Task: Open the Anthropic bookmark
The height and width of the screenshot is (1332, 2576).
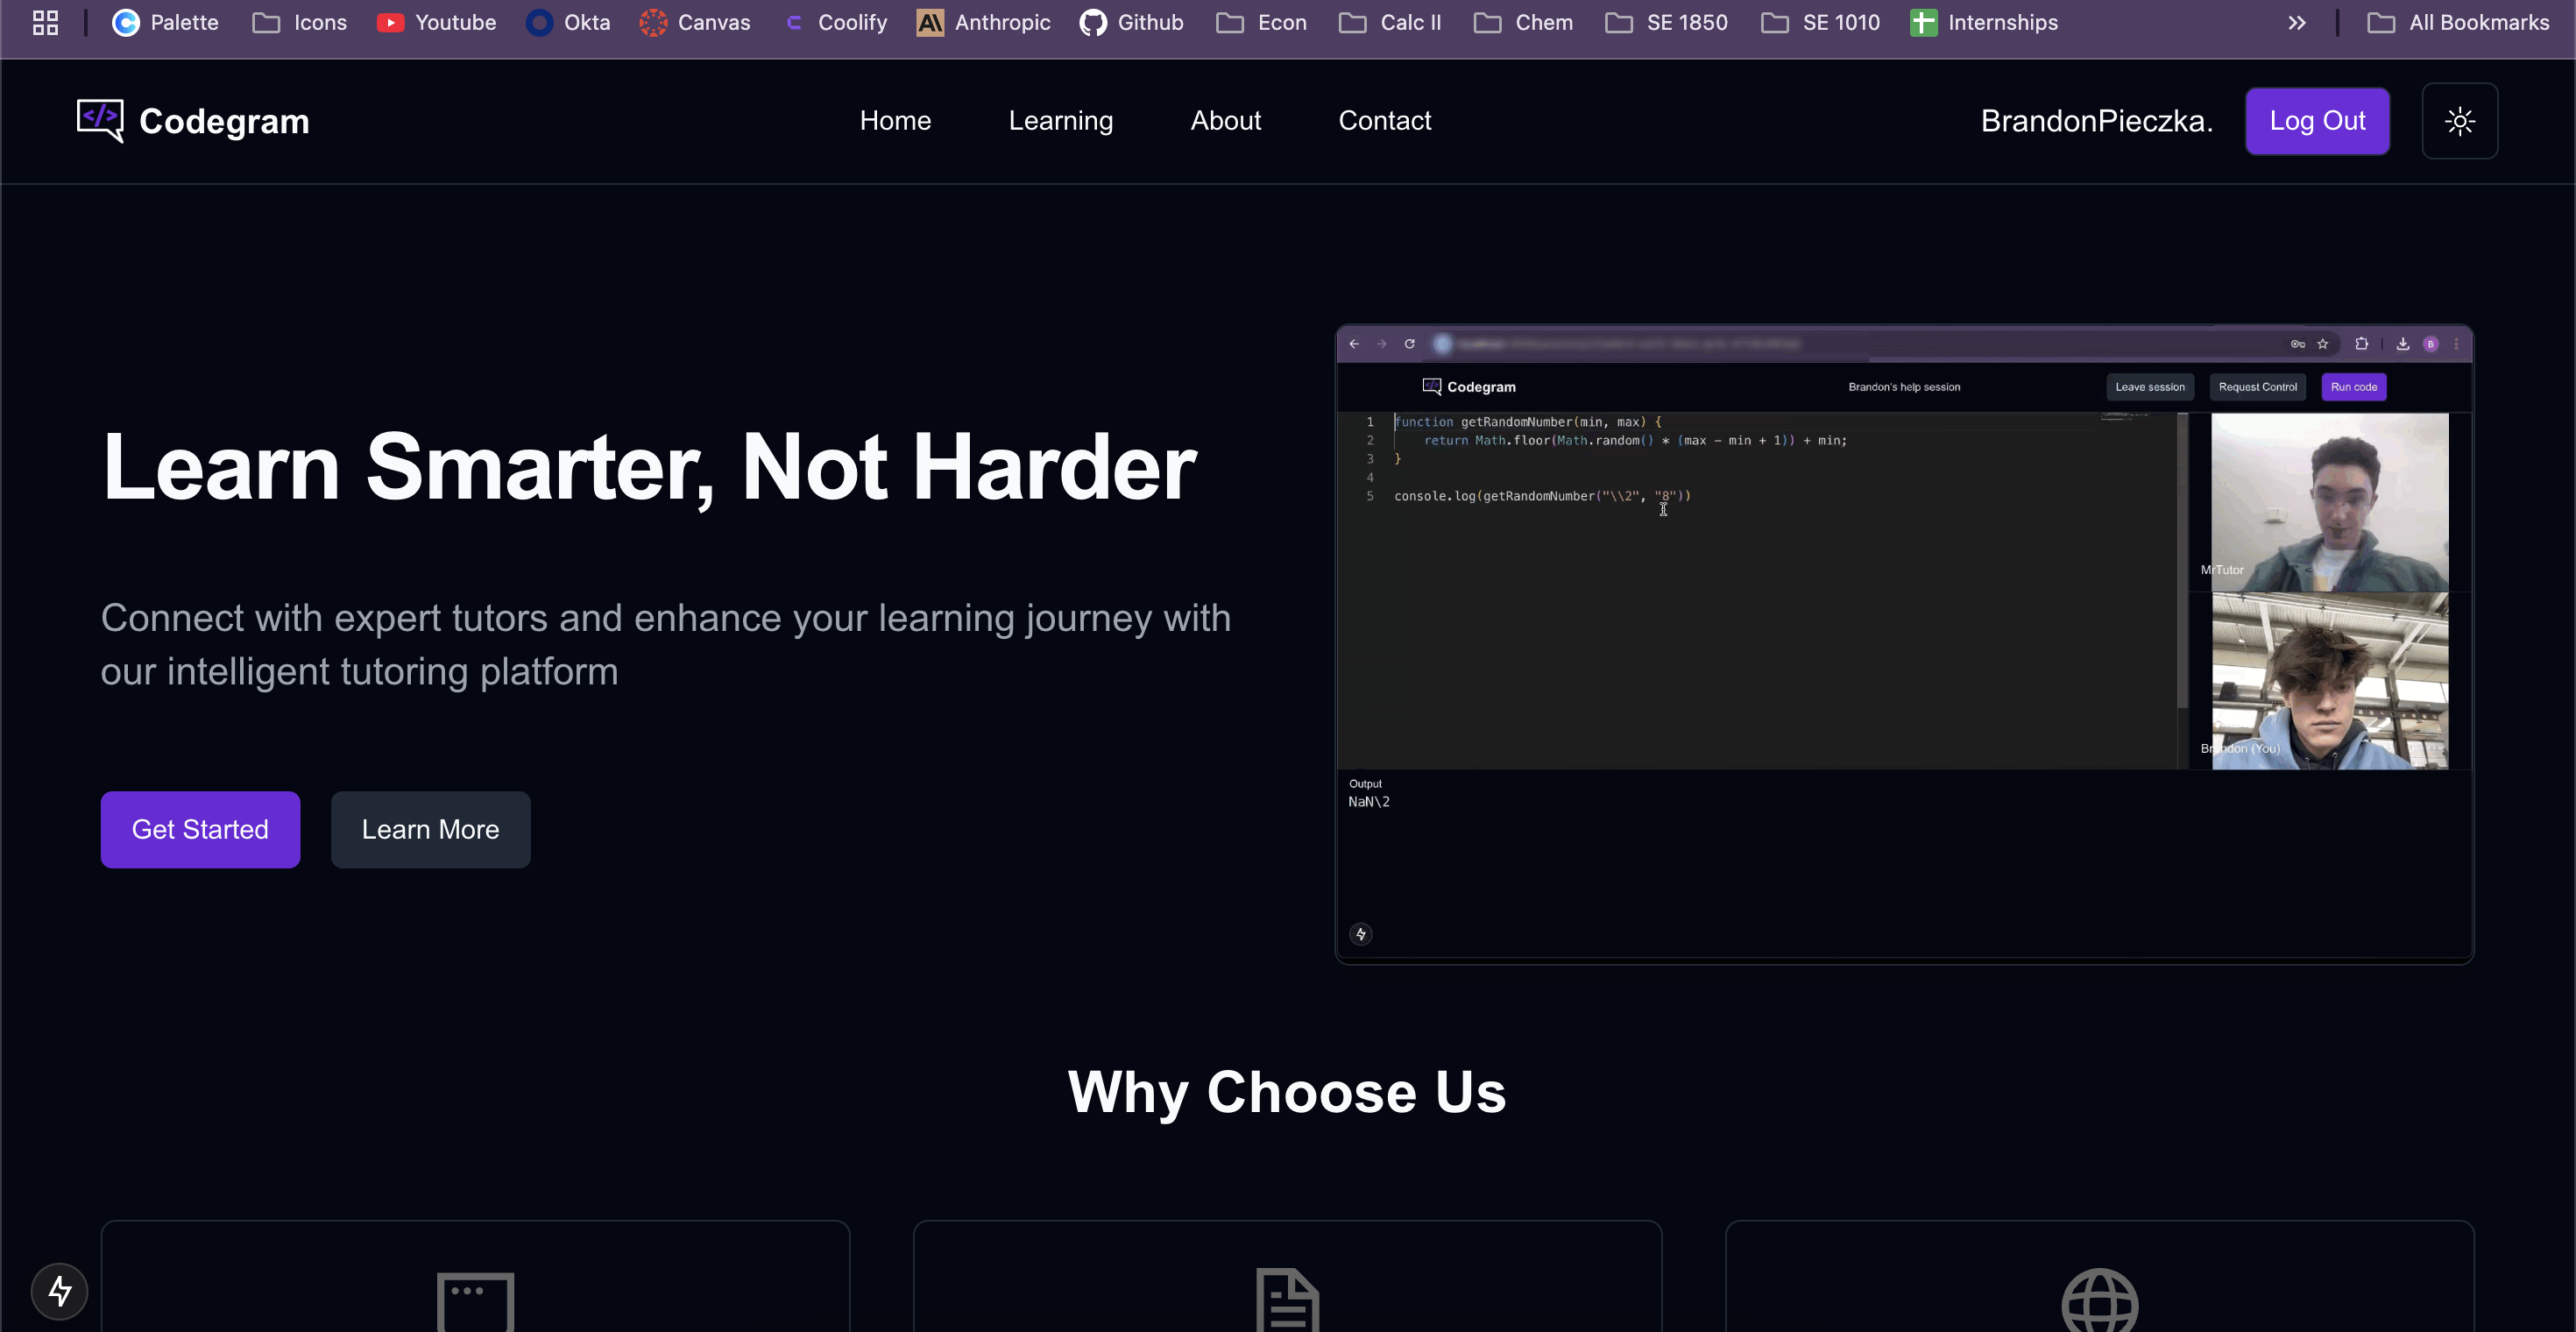Action: [x=984, y=22]
